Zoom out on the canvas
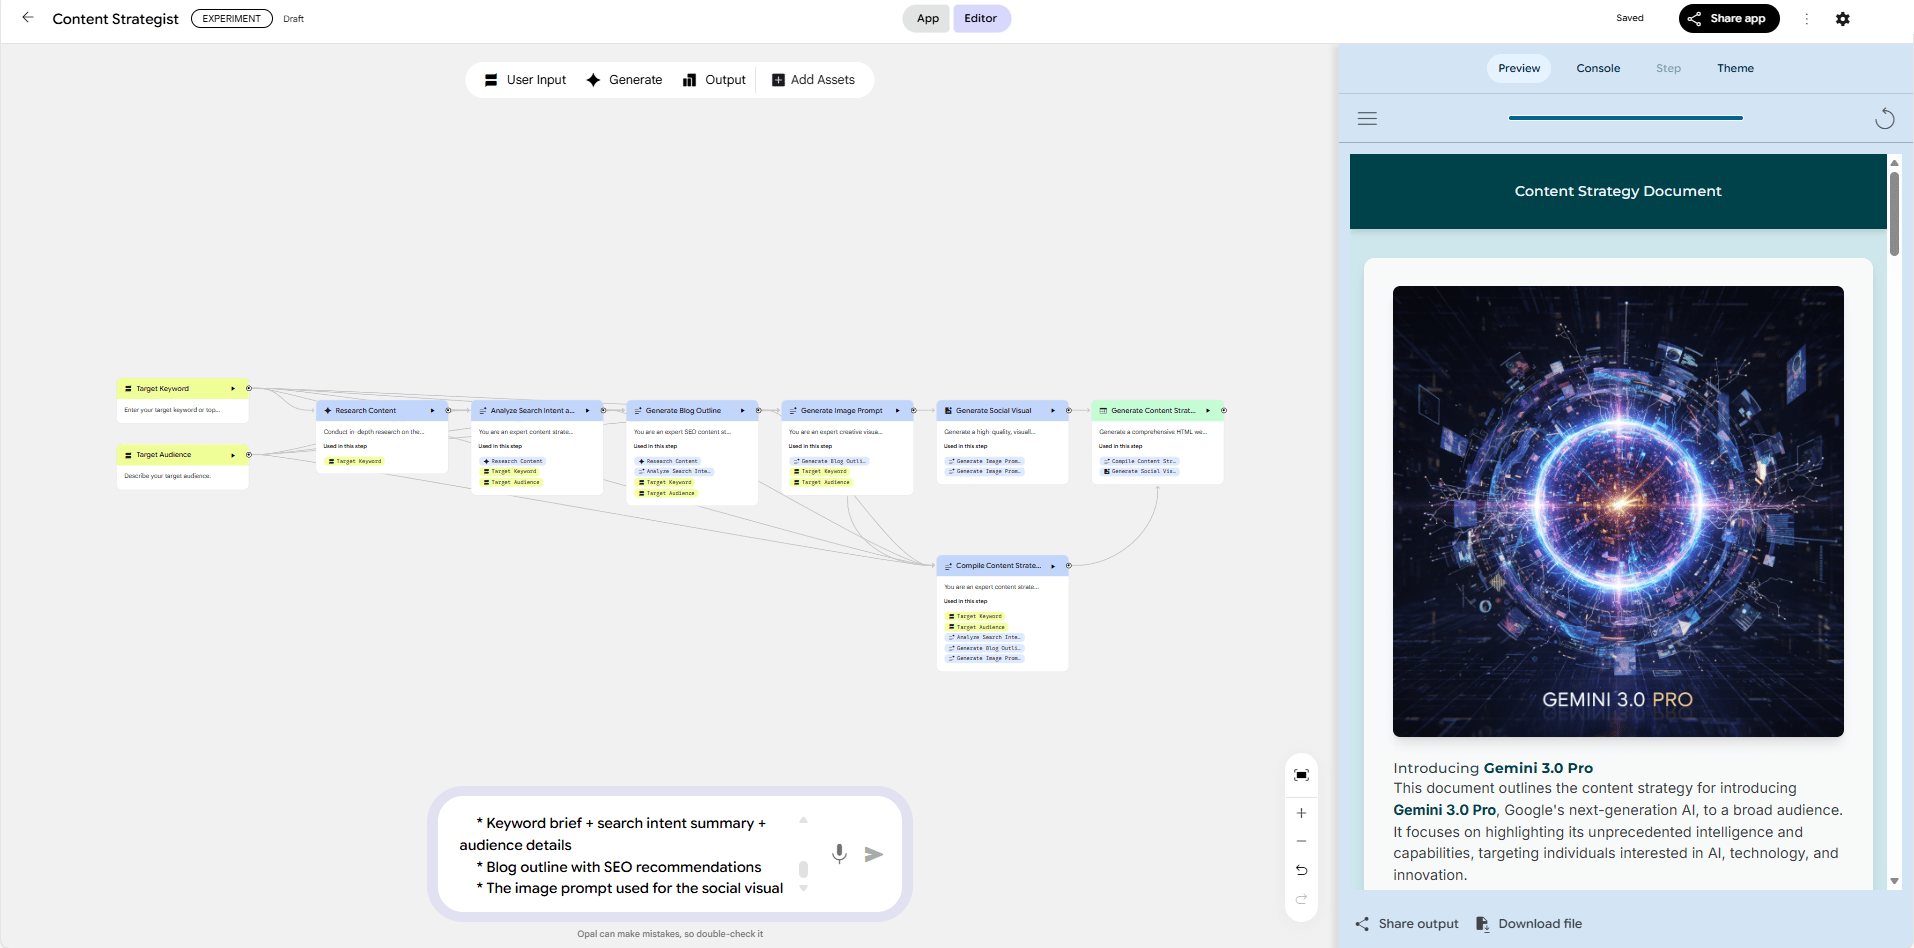This screenshot has height=948, width=1914. click(1301, 841)
